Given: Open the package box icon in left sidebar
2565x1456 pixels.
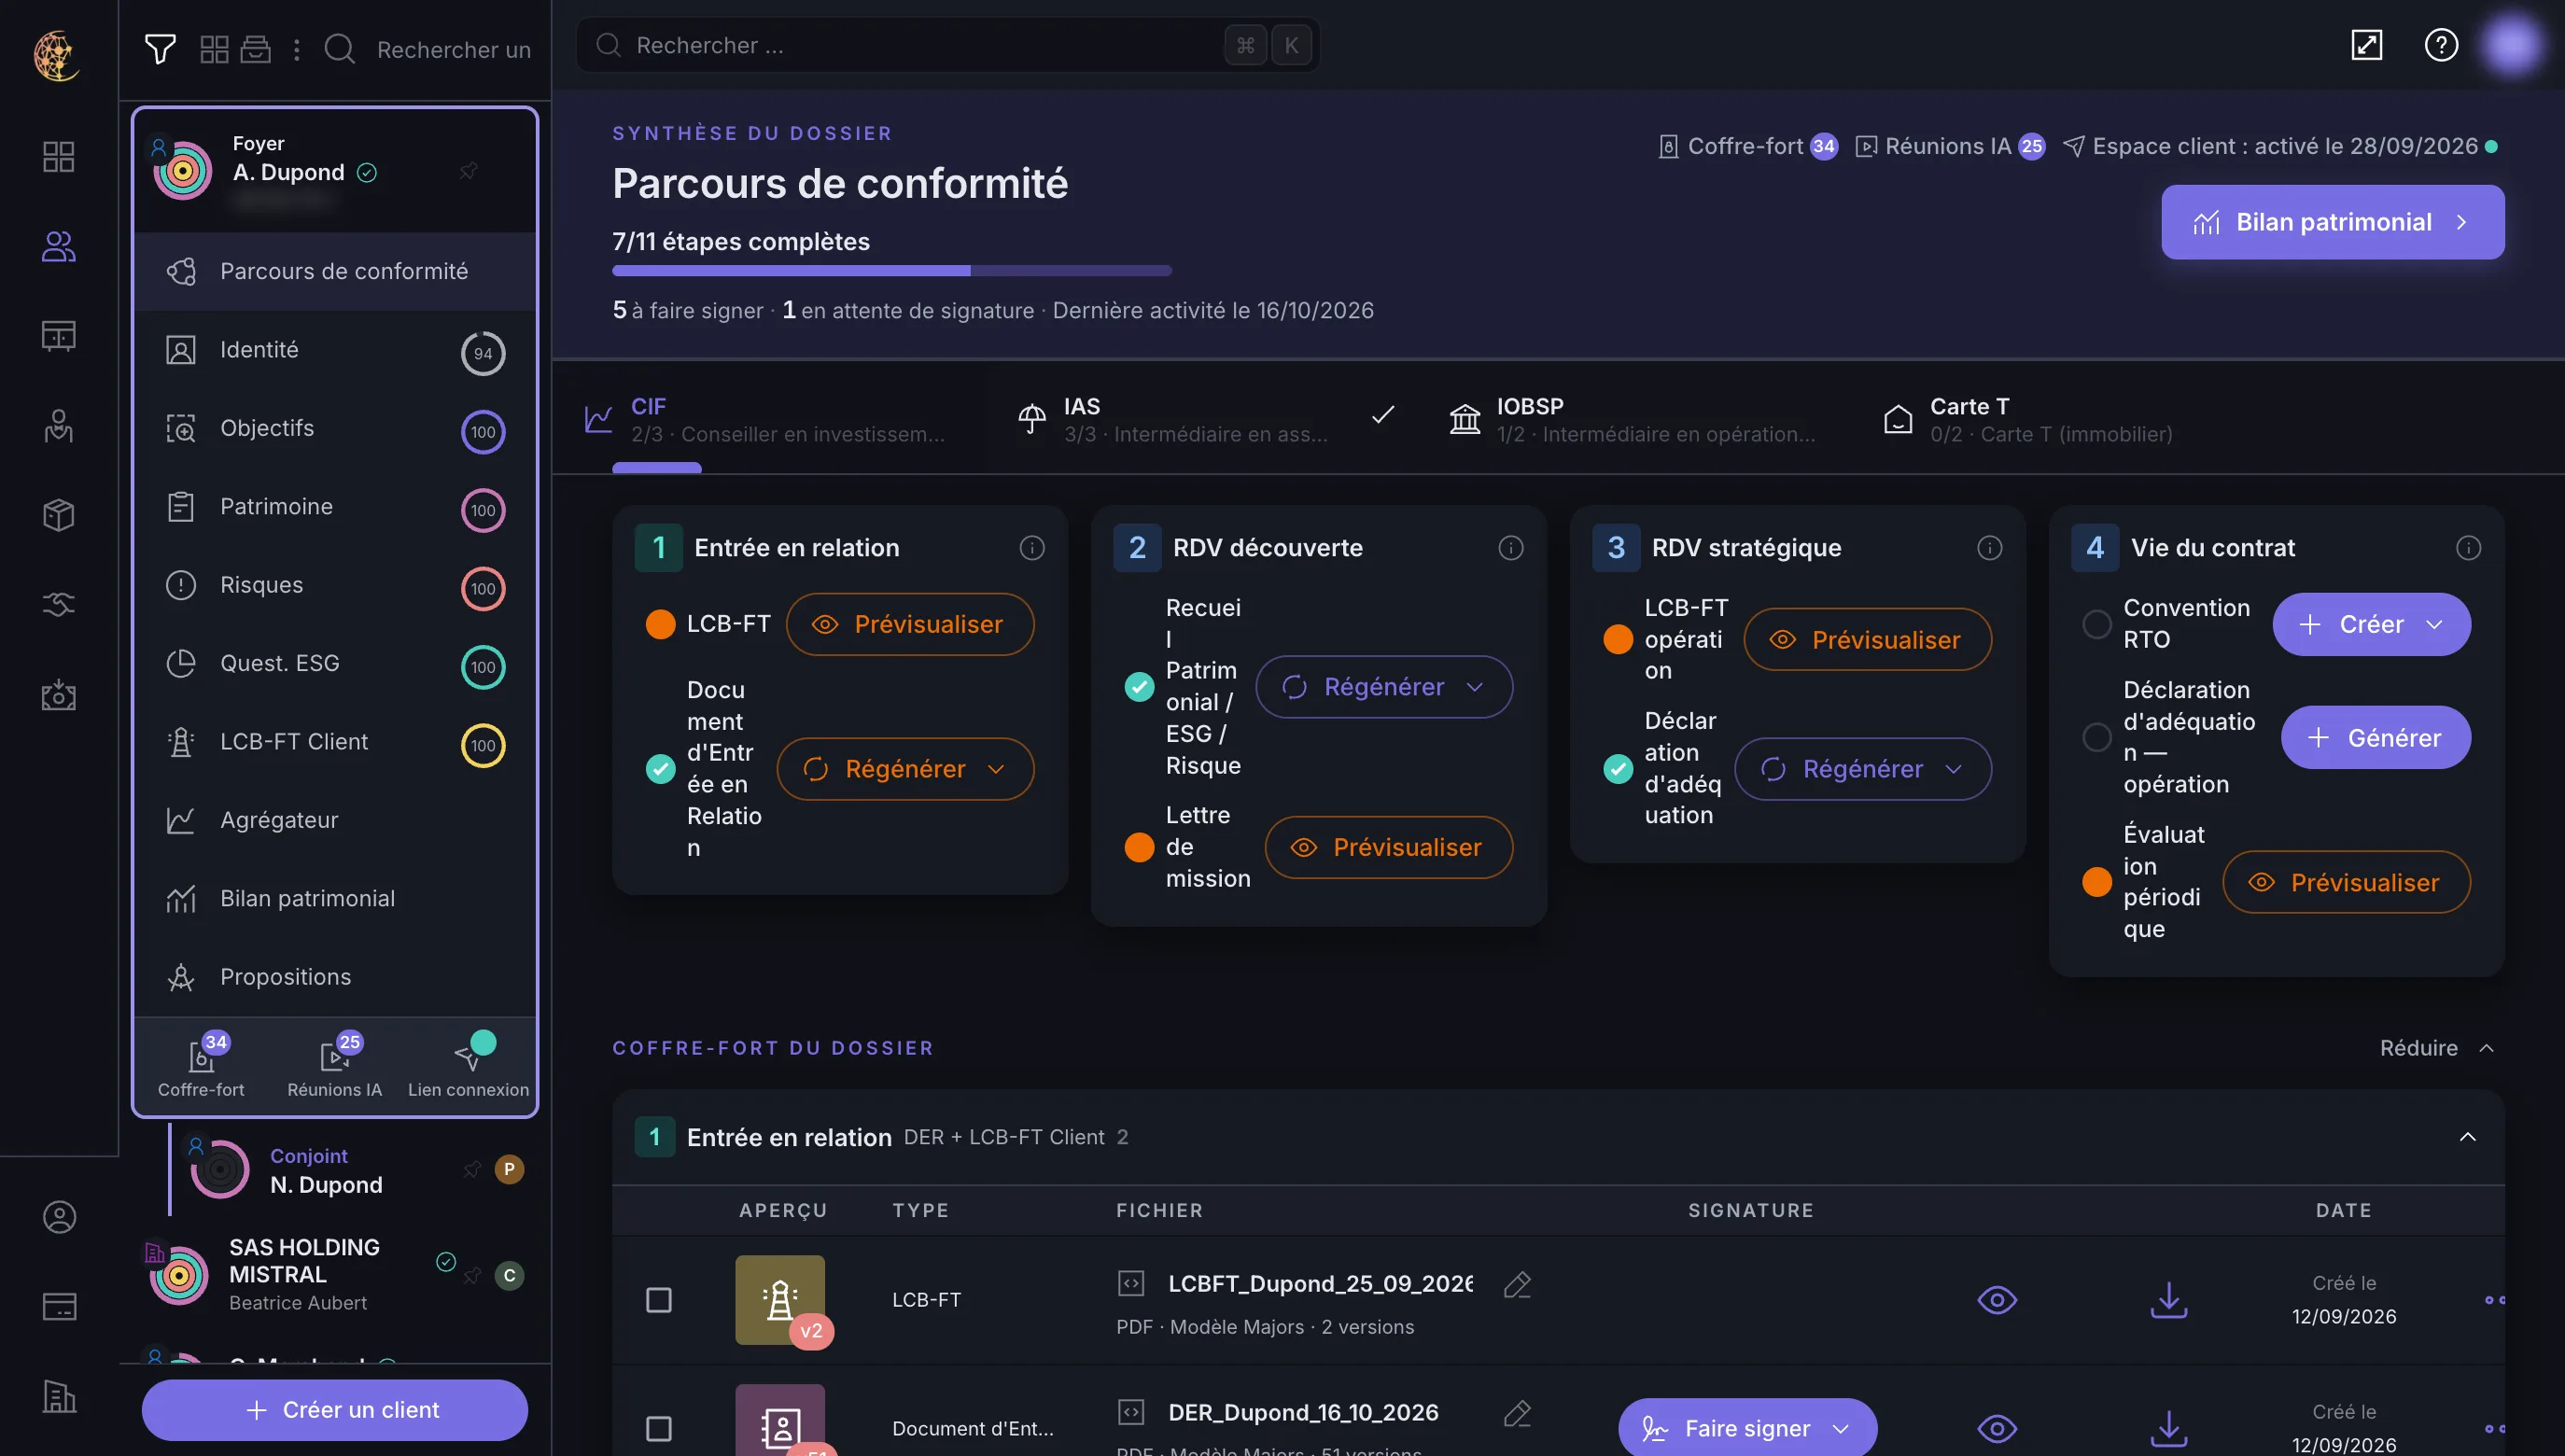Looking at the screenshot, I should pos(59,515).
